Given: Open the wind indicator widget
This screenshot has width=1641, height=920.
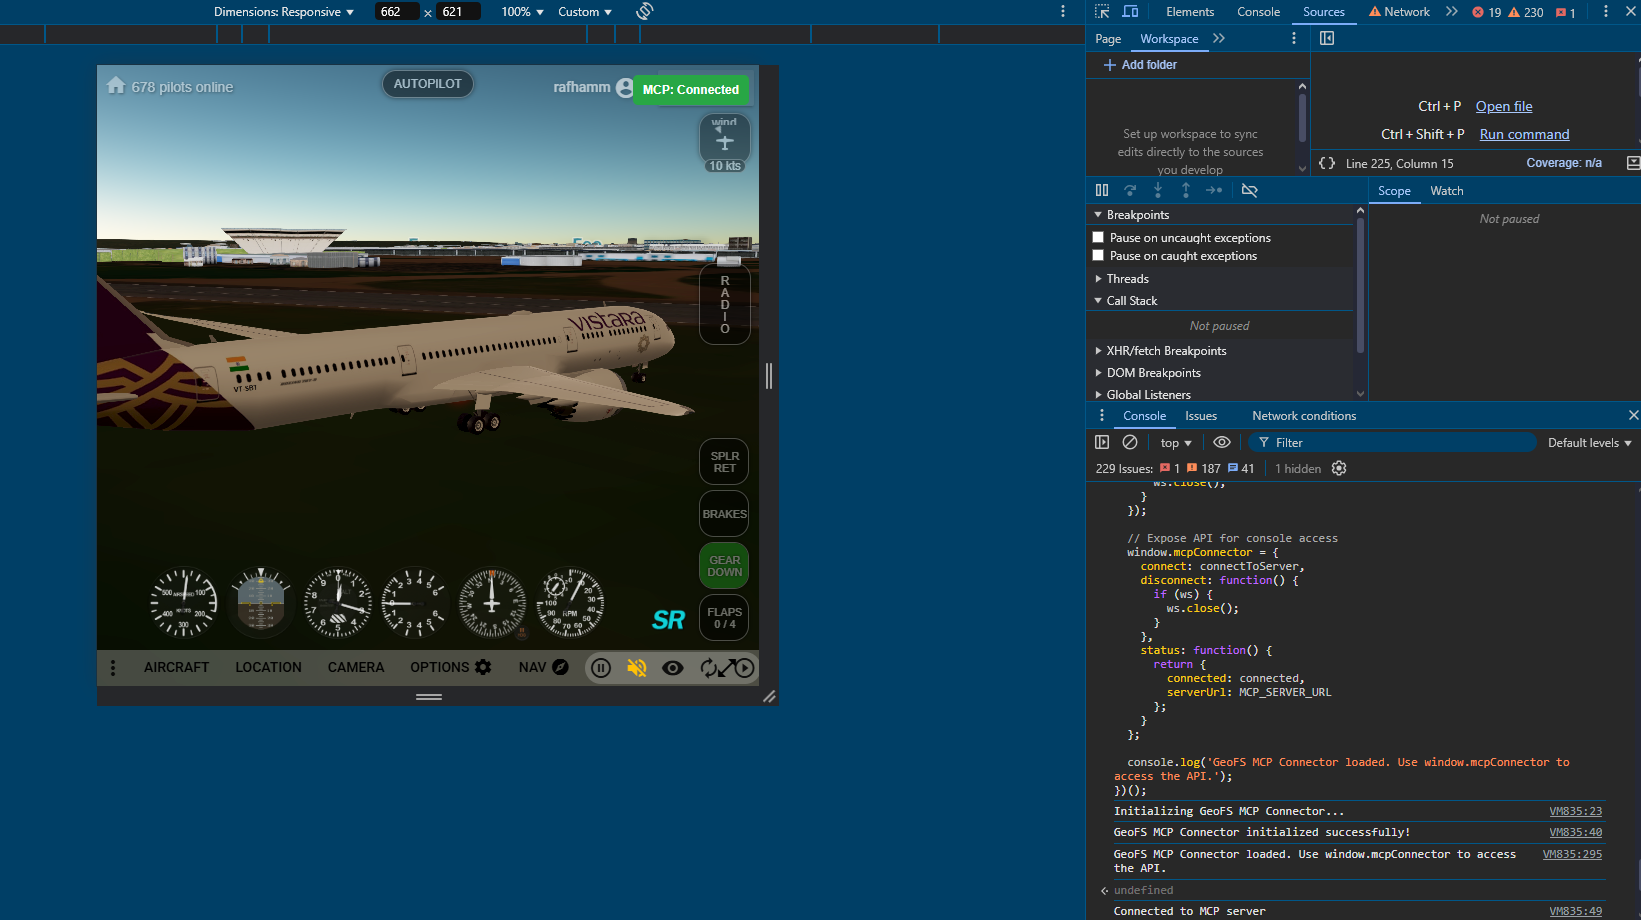Looking at the screenshot, I should click(724, 138).
